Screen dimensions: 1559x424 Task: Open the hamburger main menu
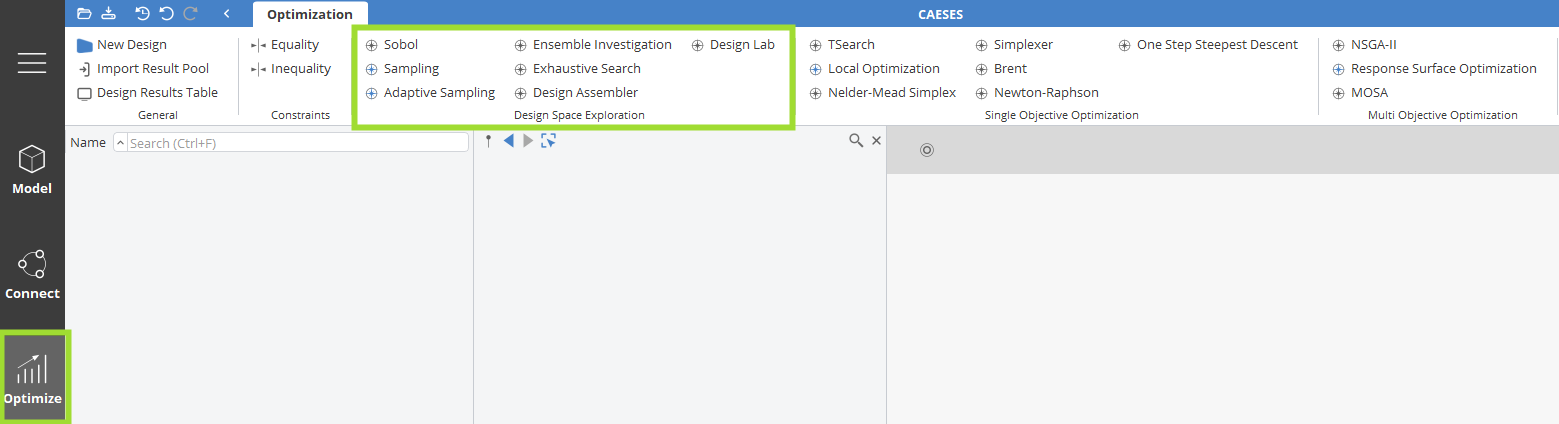(x=32, y=62)
